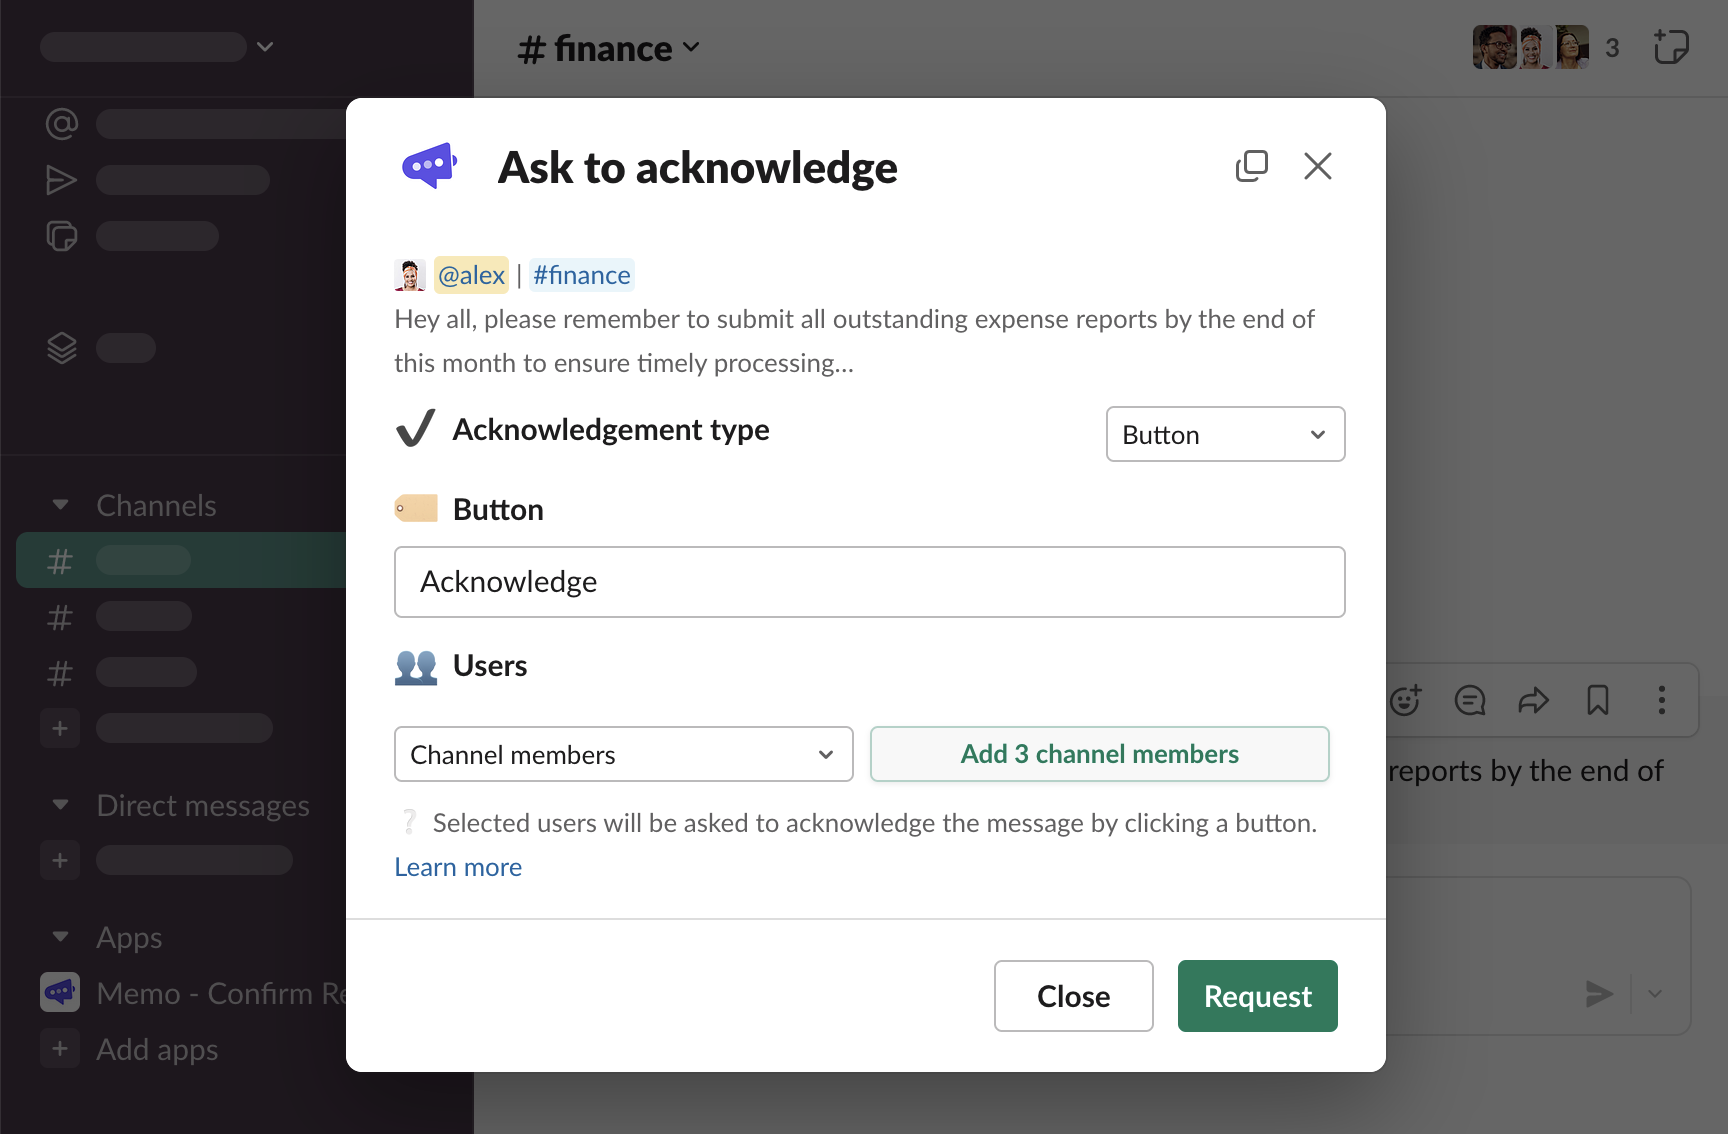Click the Acknowledge button label field

pos(869,582)
